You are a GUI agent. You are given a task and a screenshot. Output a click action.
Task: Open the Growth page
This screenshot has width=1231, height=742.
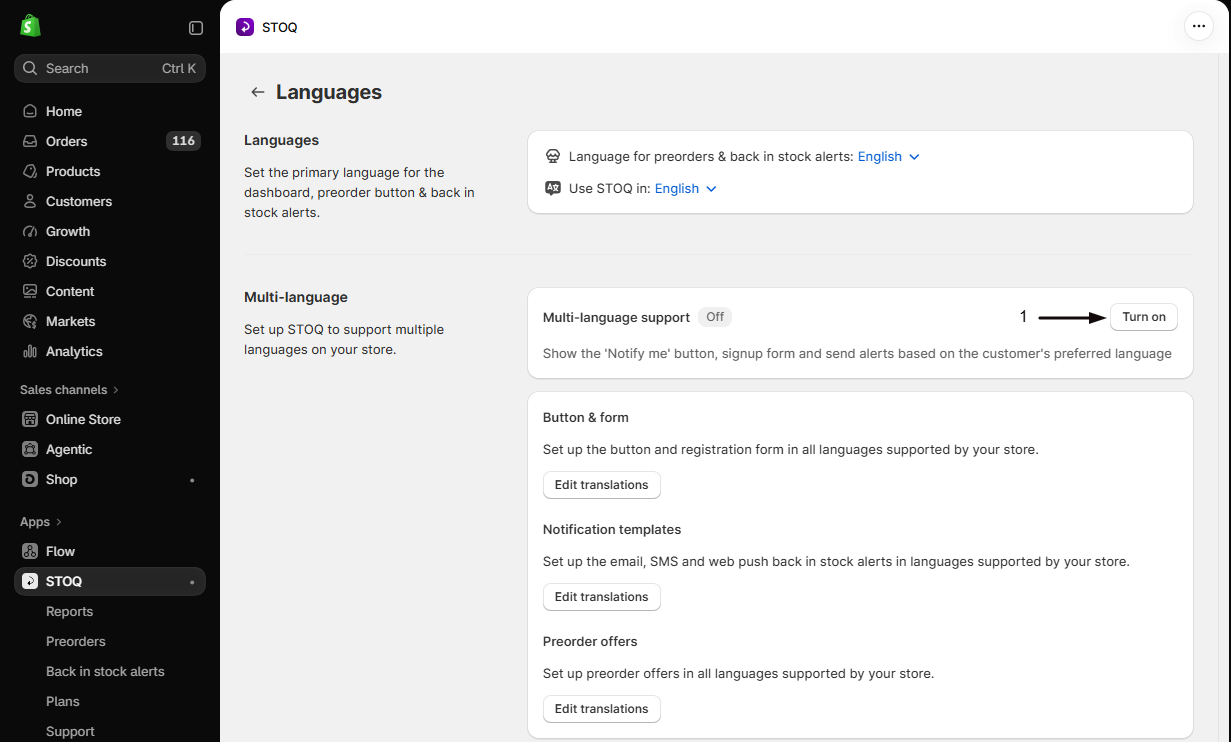(x=110, y=231)
